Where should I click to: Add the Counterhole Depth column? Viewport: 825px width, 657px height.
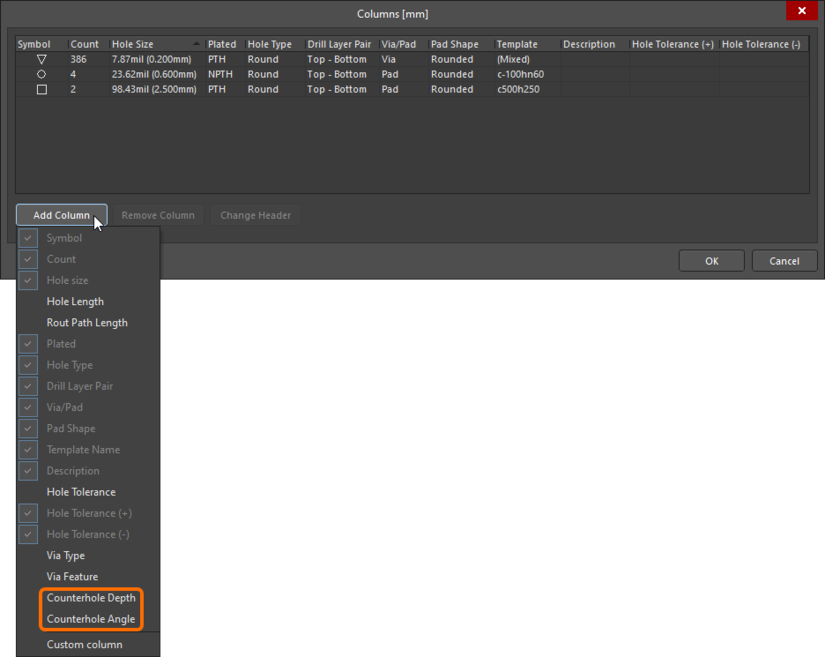[91, 597]
